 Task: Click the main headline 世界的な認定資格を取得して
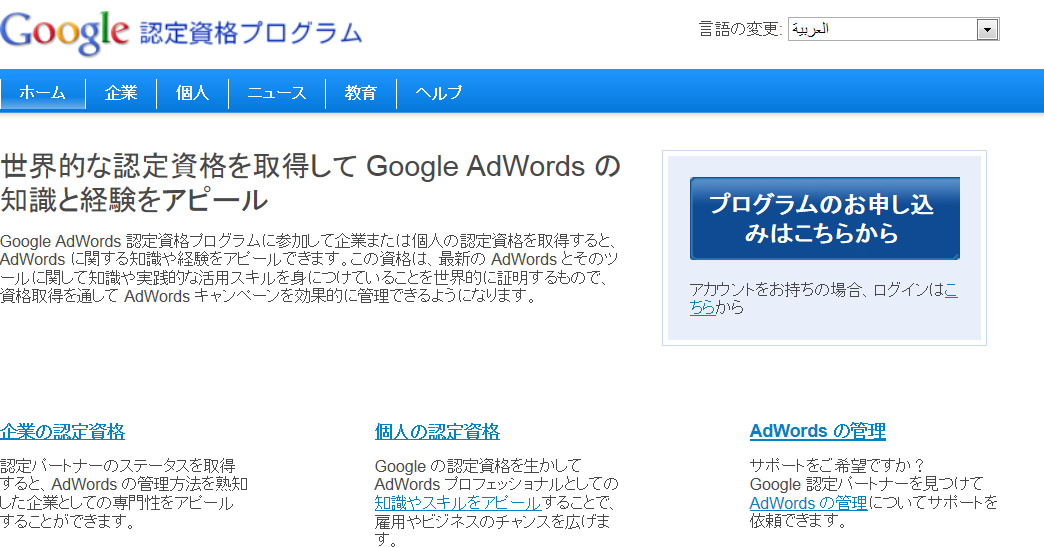tap(178, 166)
